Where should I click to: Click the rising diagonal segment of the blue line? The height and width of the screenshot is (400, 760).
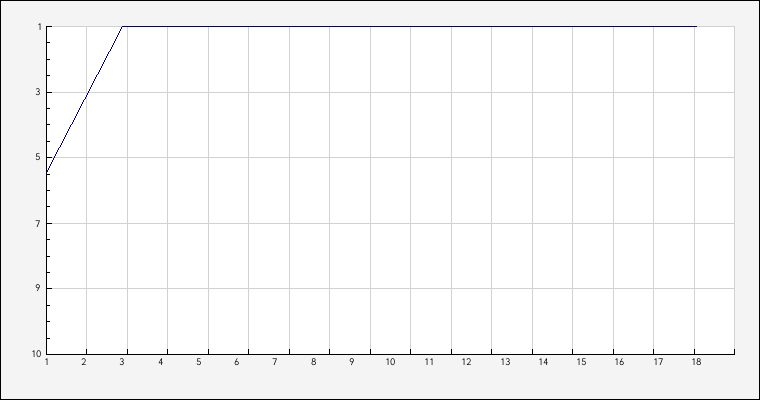84,99
